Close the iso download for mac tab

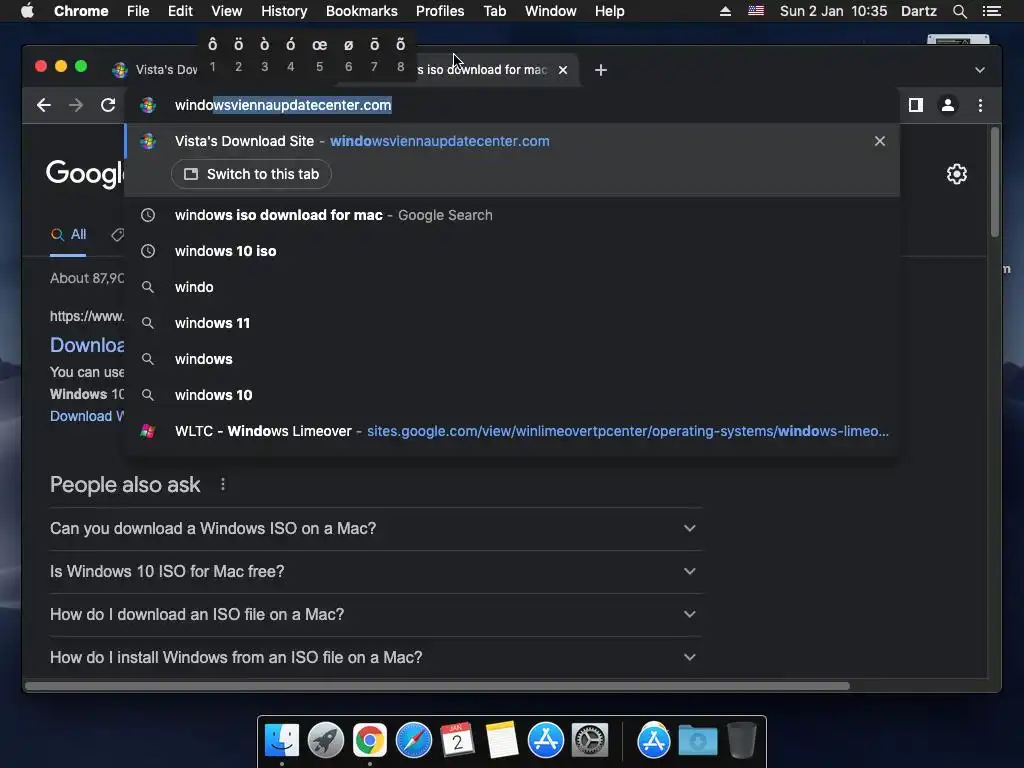tap(563, 70)
